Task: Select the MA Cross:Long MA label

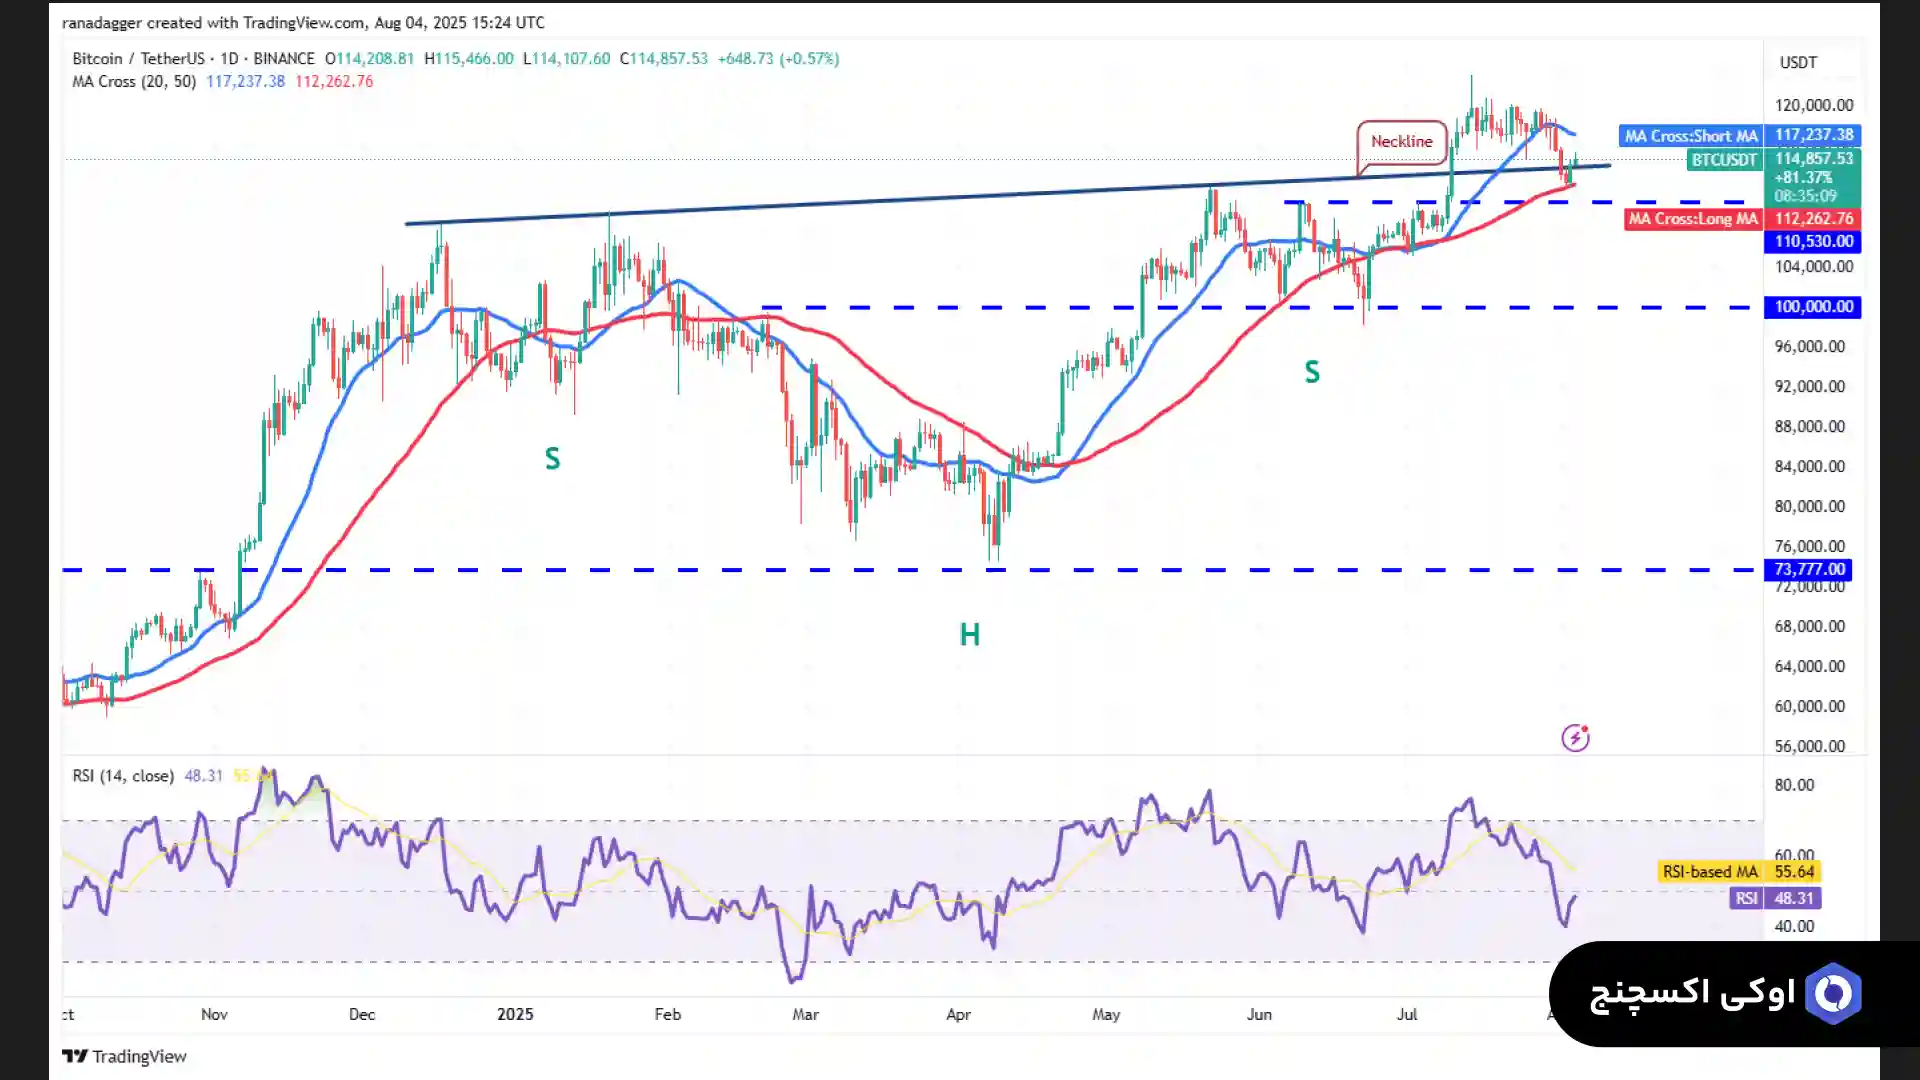Action: 1692,219
